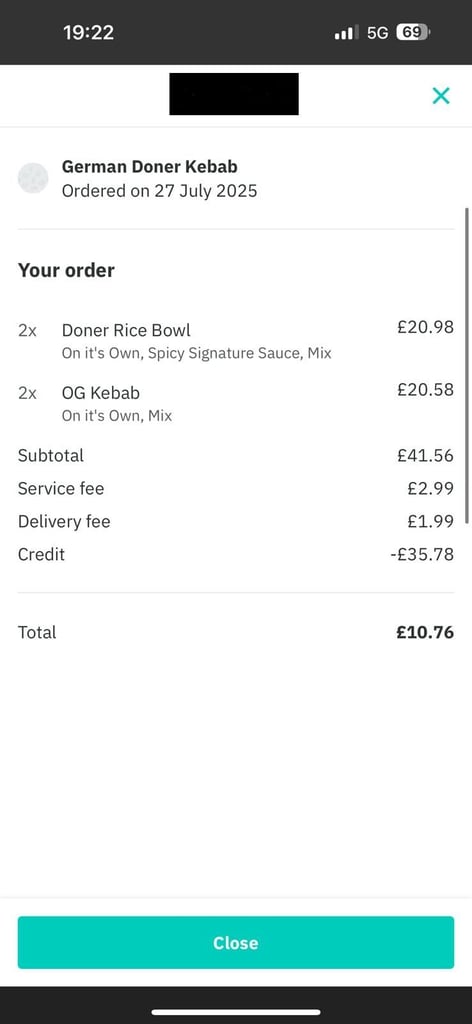The image size is (472, 1024).
Task: Tap the Ordered on 27 July 2025 text
Action: click(159, 191)
